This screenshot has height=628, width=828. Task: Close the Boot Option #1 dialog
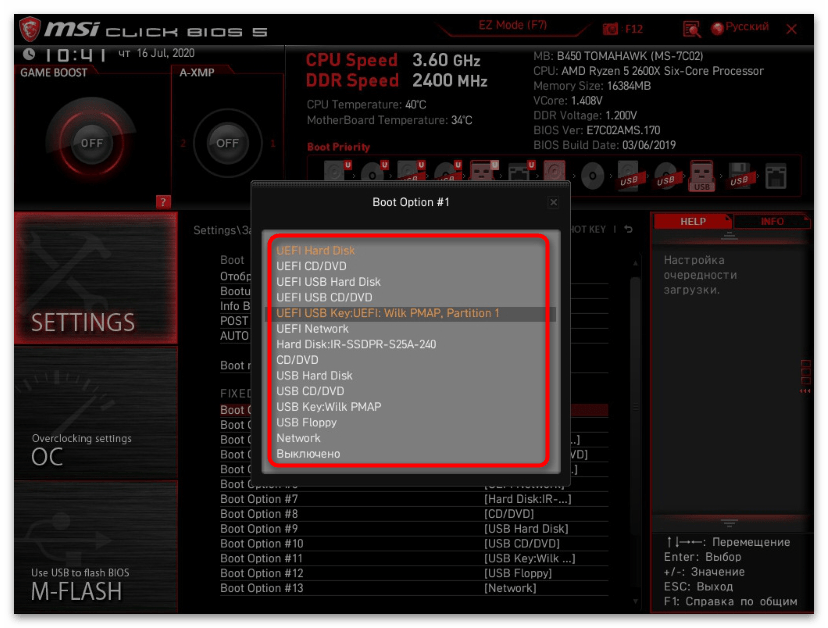tap(553, 202)
